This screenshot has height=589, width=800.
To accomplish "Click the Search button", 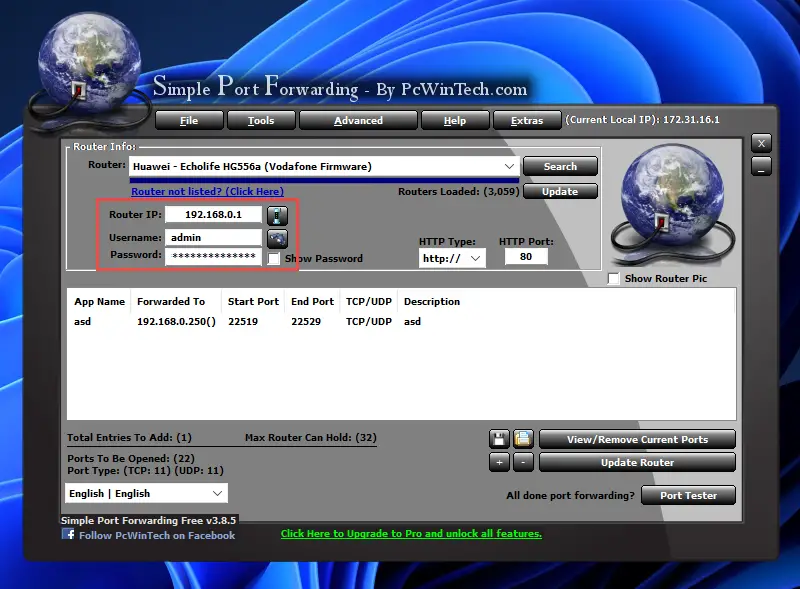I will click(560, 166).
